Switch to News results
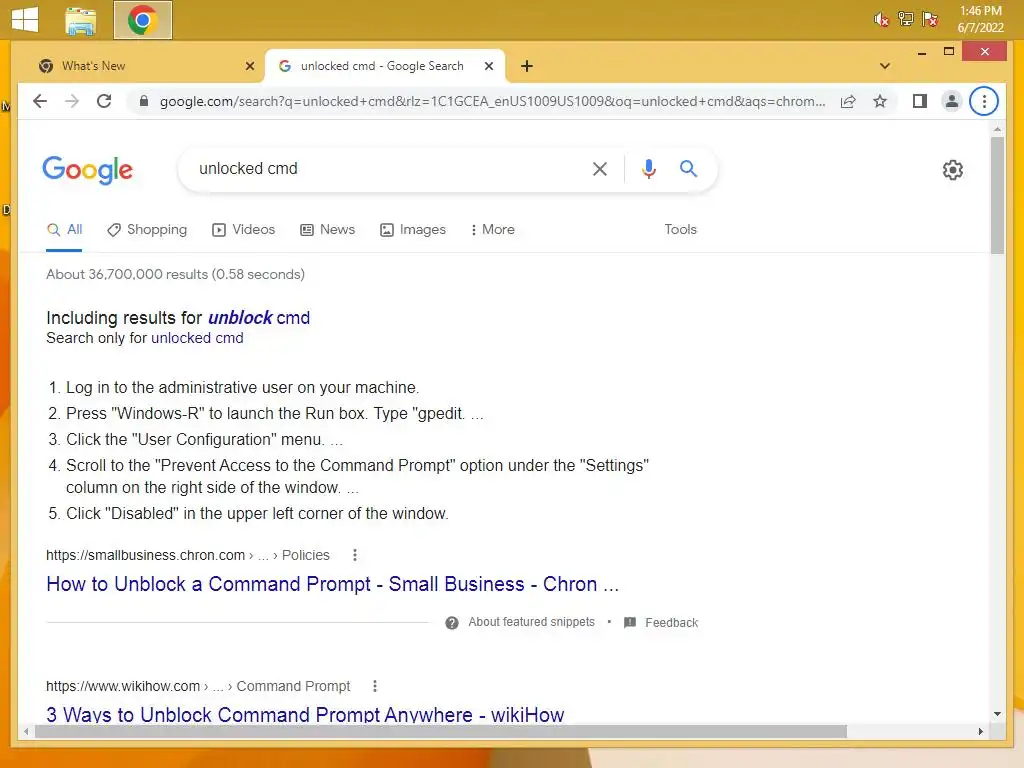 point(327,230)
